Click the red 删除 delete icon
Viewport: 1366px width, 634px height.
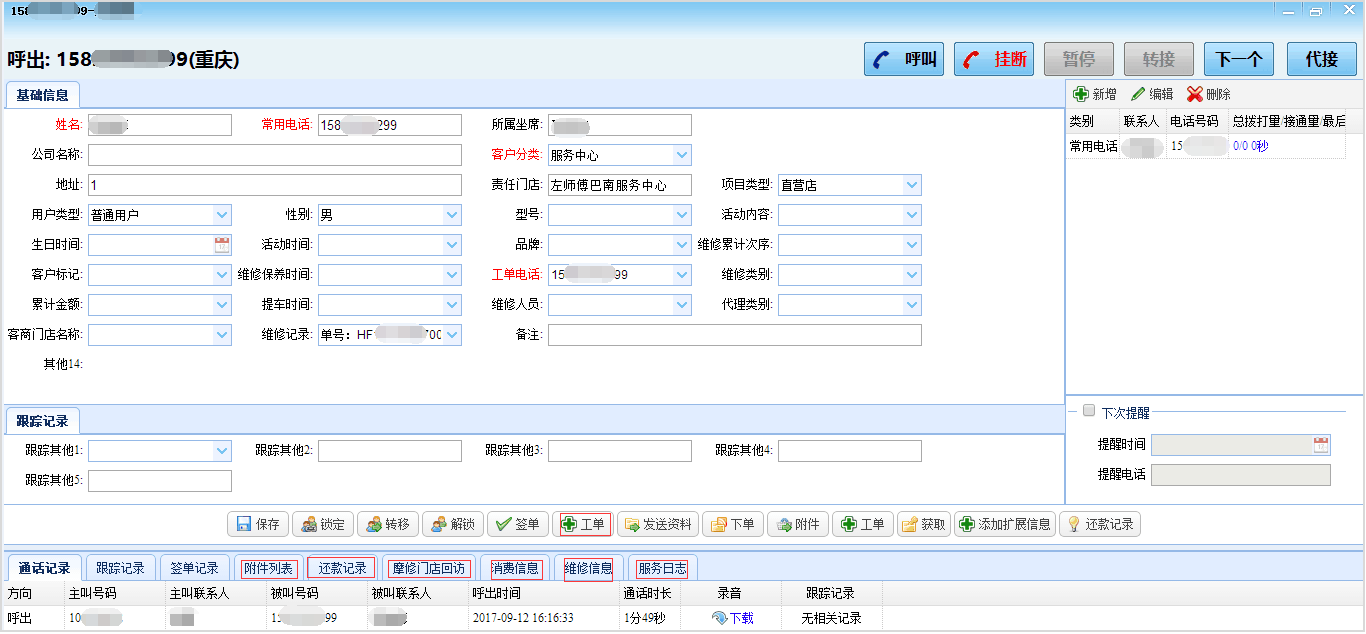tap(1195, 94)
